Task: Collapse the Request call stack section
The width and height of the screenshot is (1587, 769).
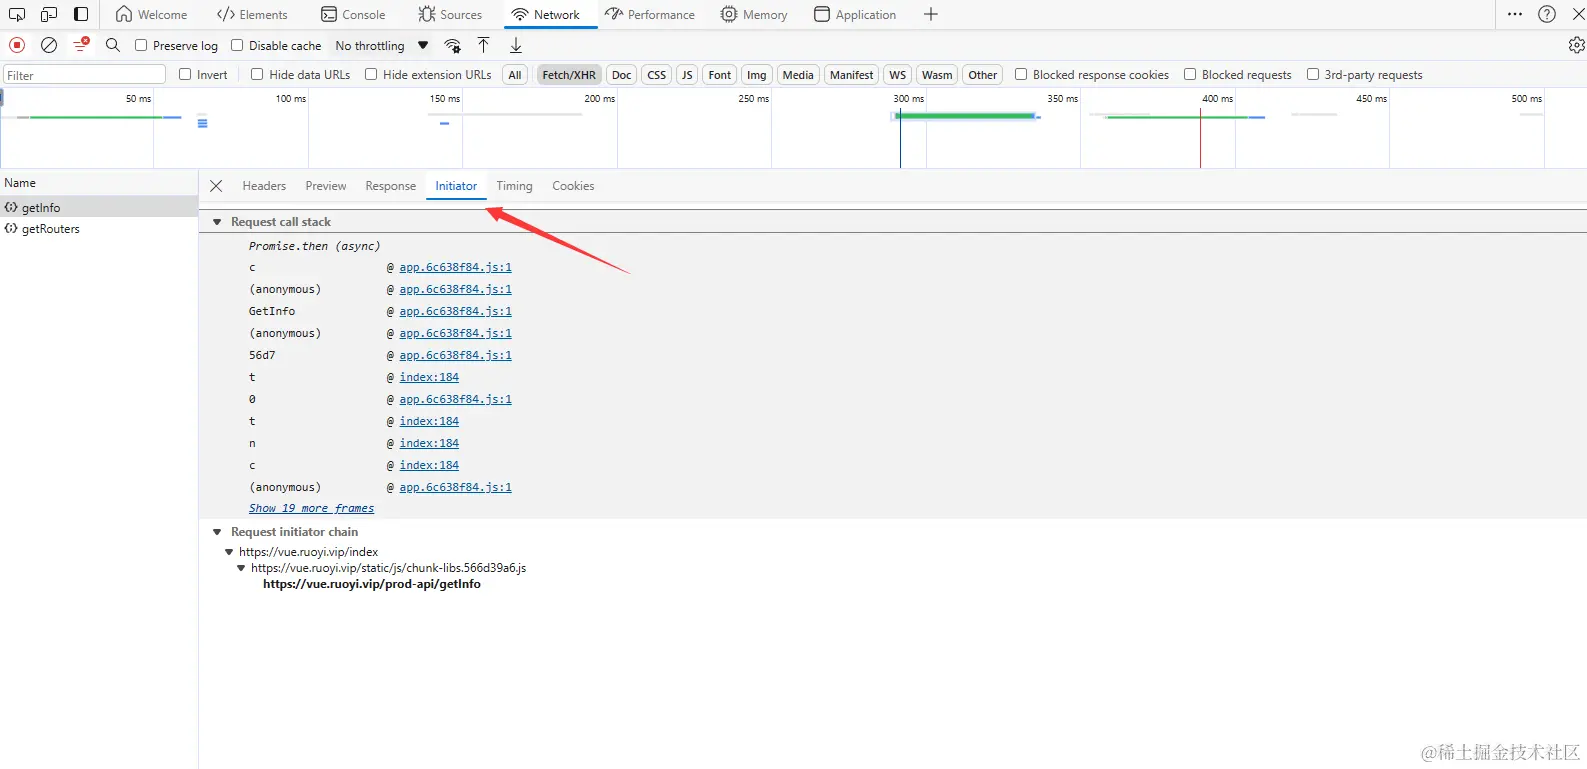Action: coord(217,222)
